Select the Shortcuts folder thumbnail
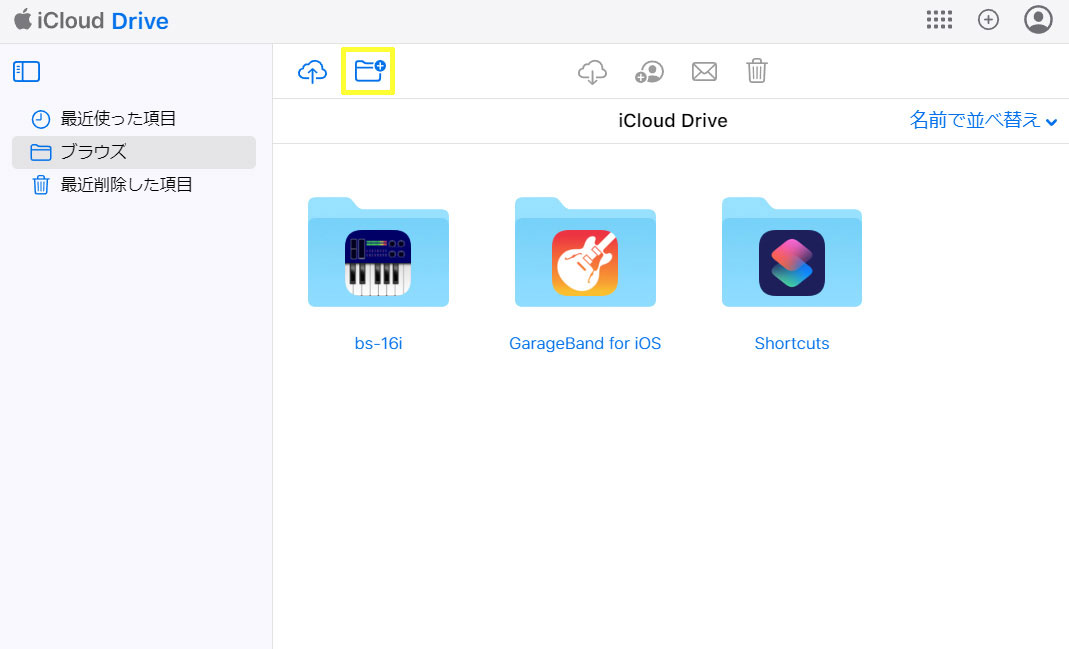 [x=792, y=252]
